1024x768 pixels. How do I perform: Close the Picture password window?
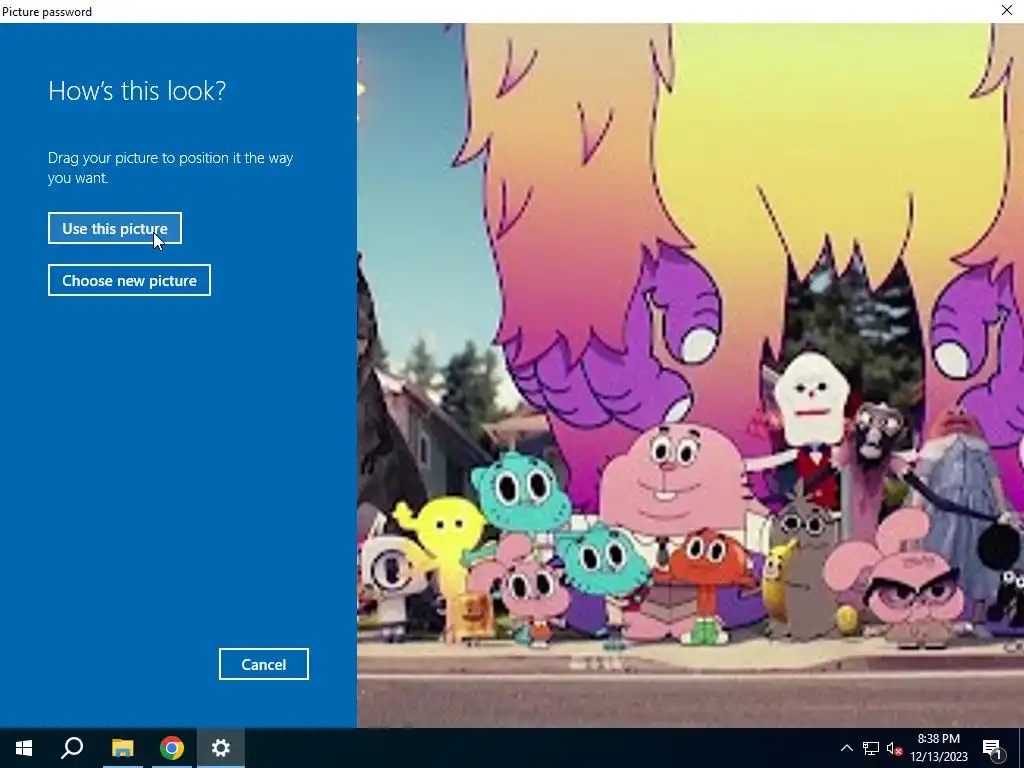1006,10
